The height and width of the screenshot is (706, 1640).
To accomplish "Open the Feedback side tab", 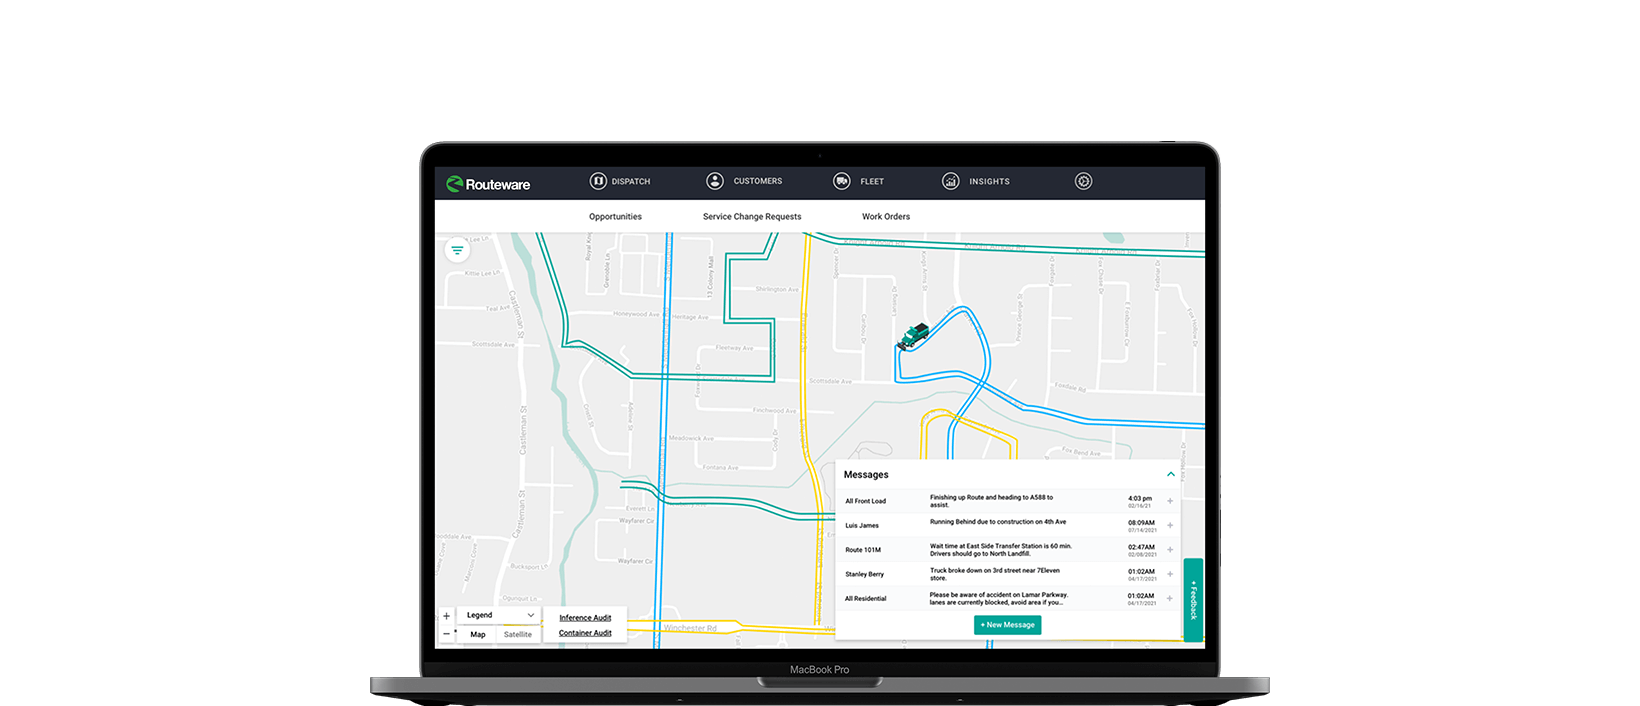I will [x=1193, y=599].
